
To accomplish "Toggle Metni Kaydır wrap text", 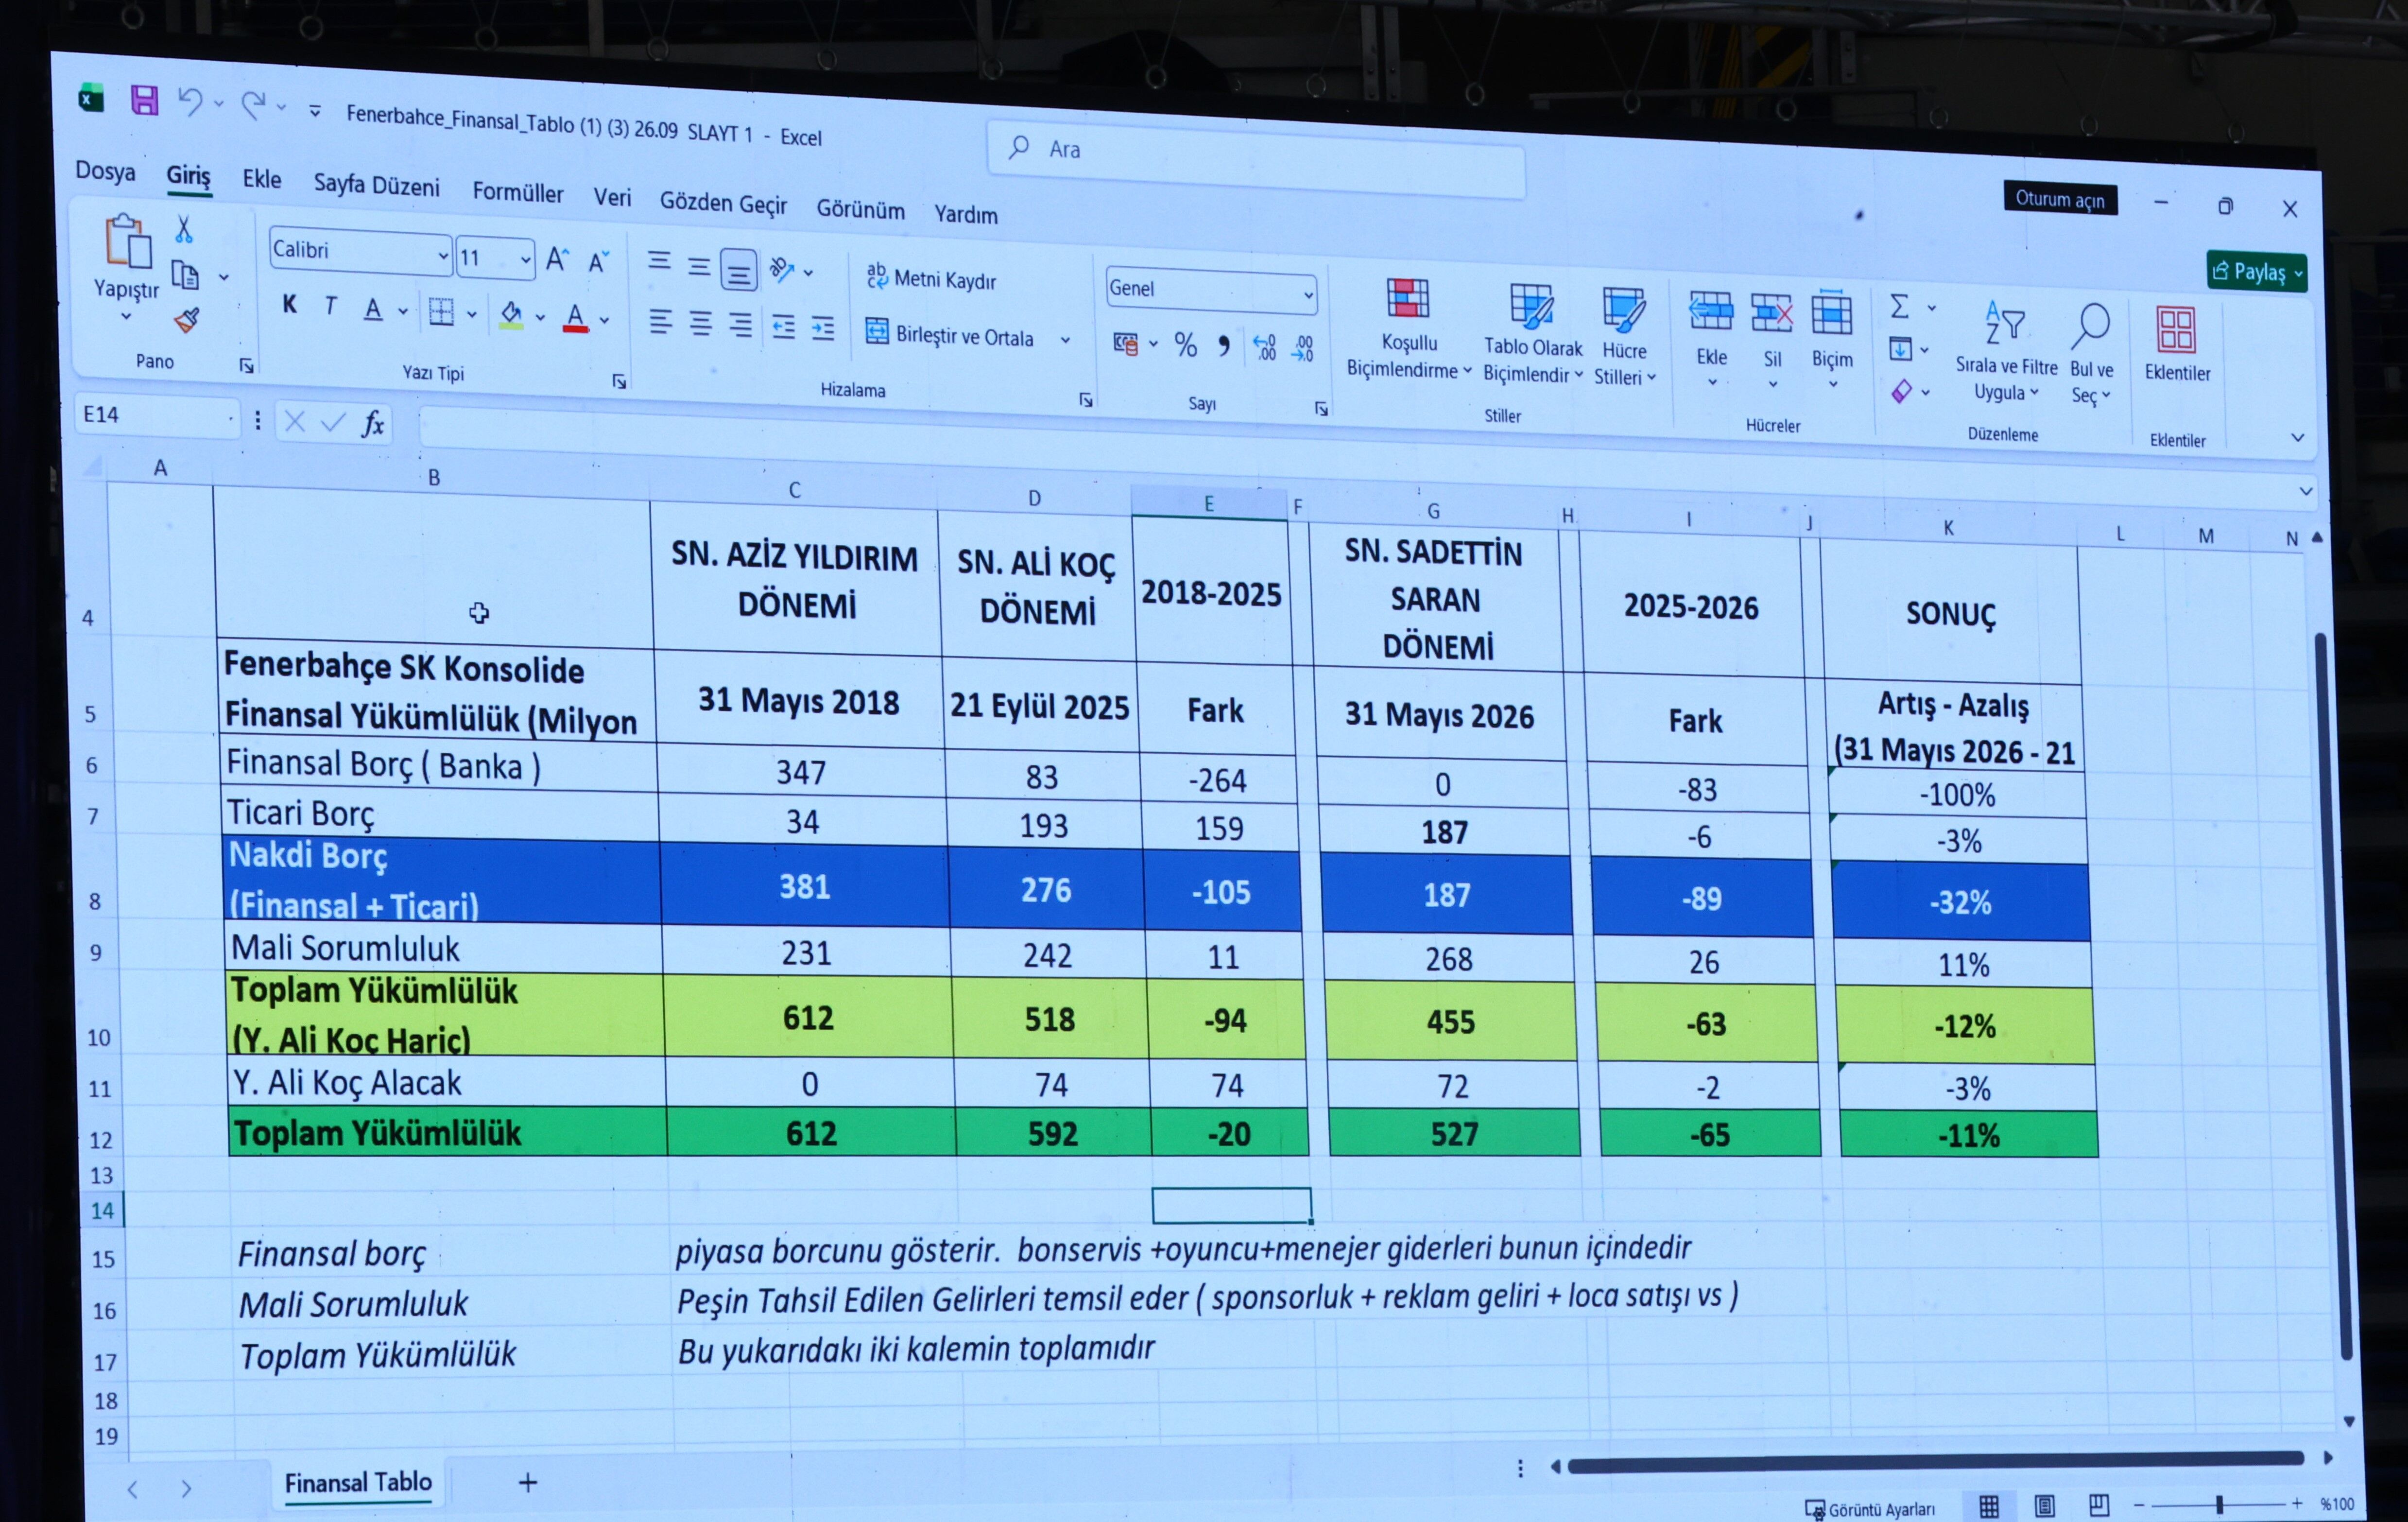I will (x=931, y=279).
